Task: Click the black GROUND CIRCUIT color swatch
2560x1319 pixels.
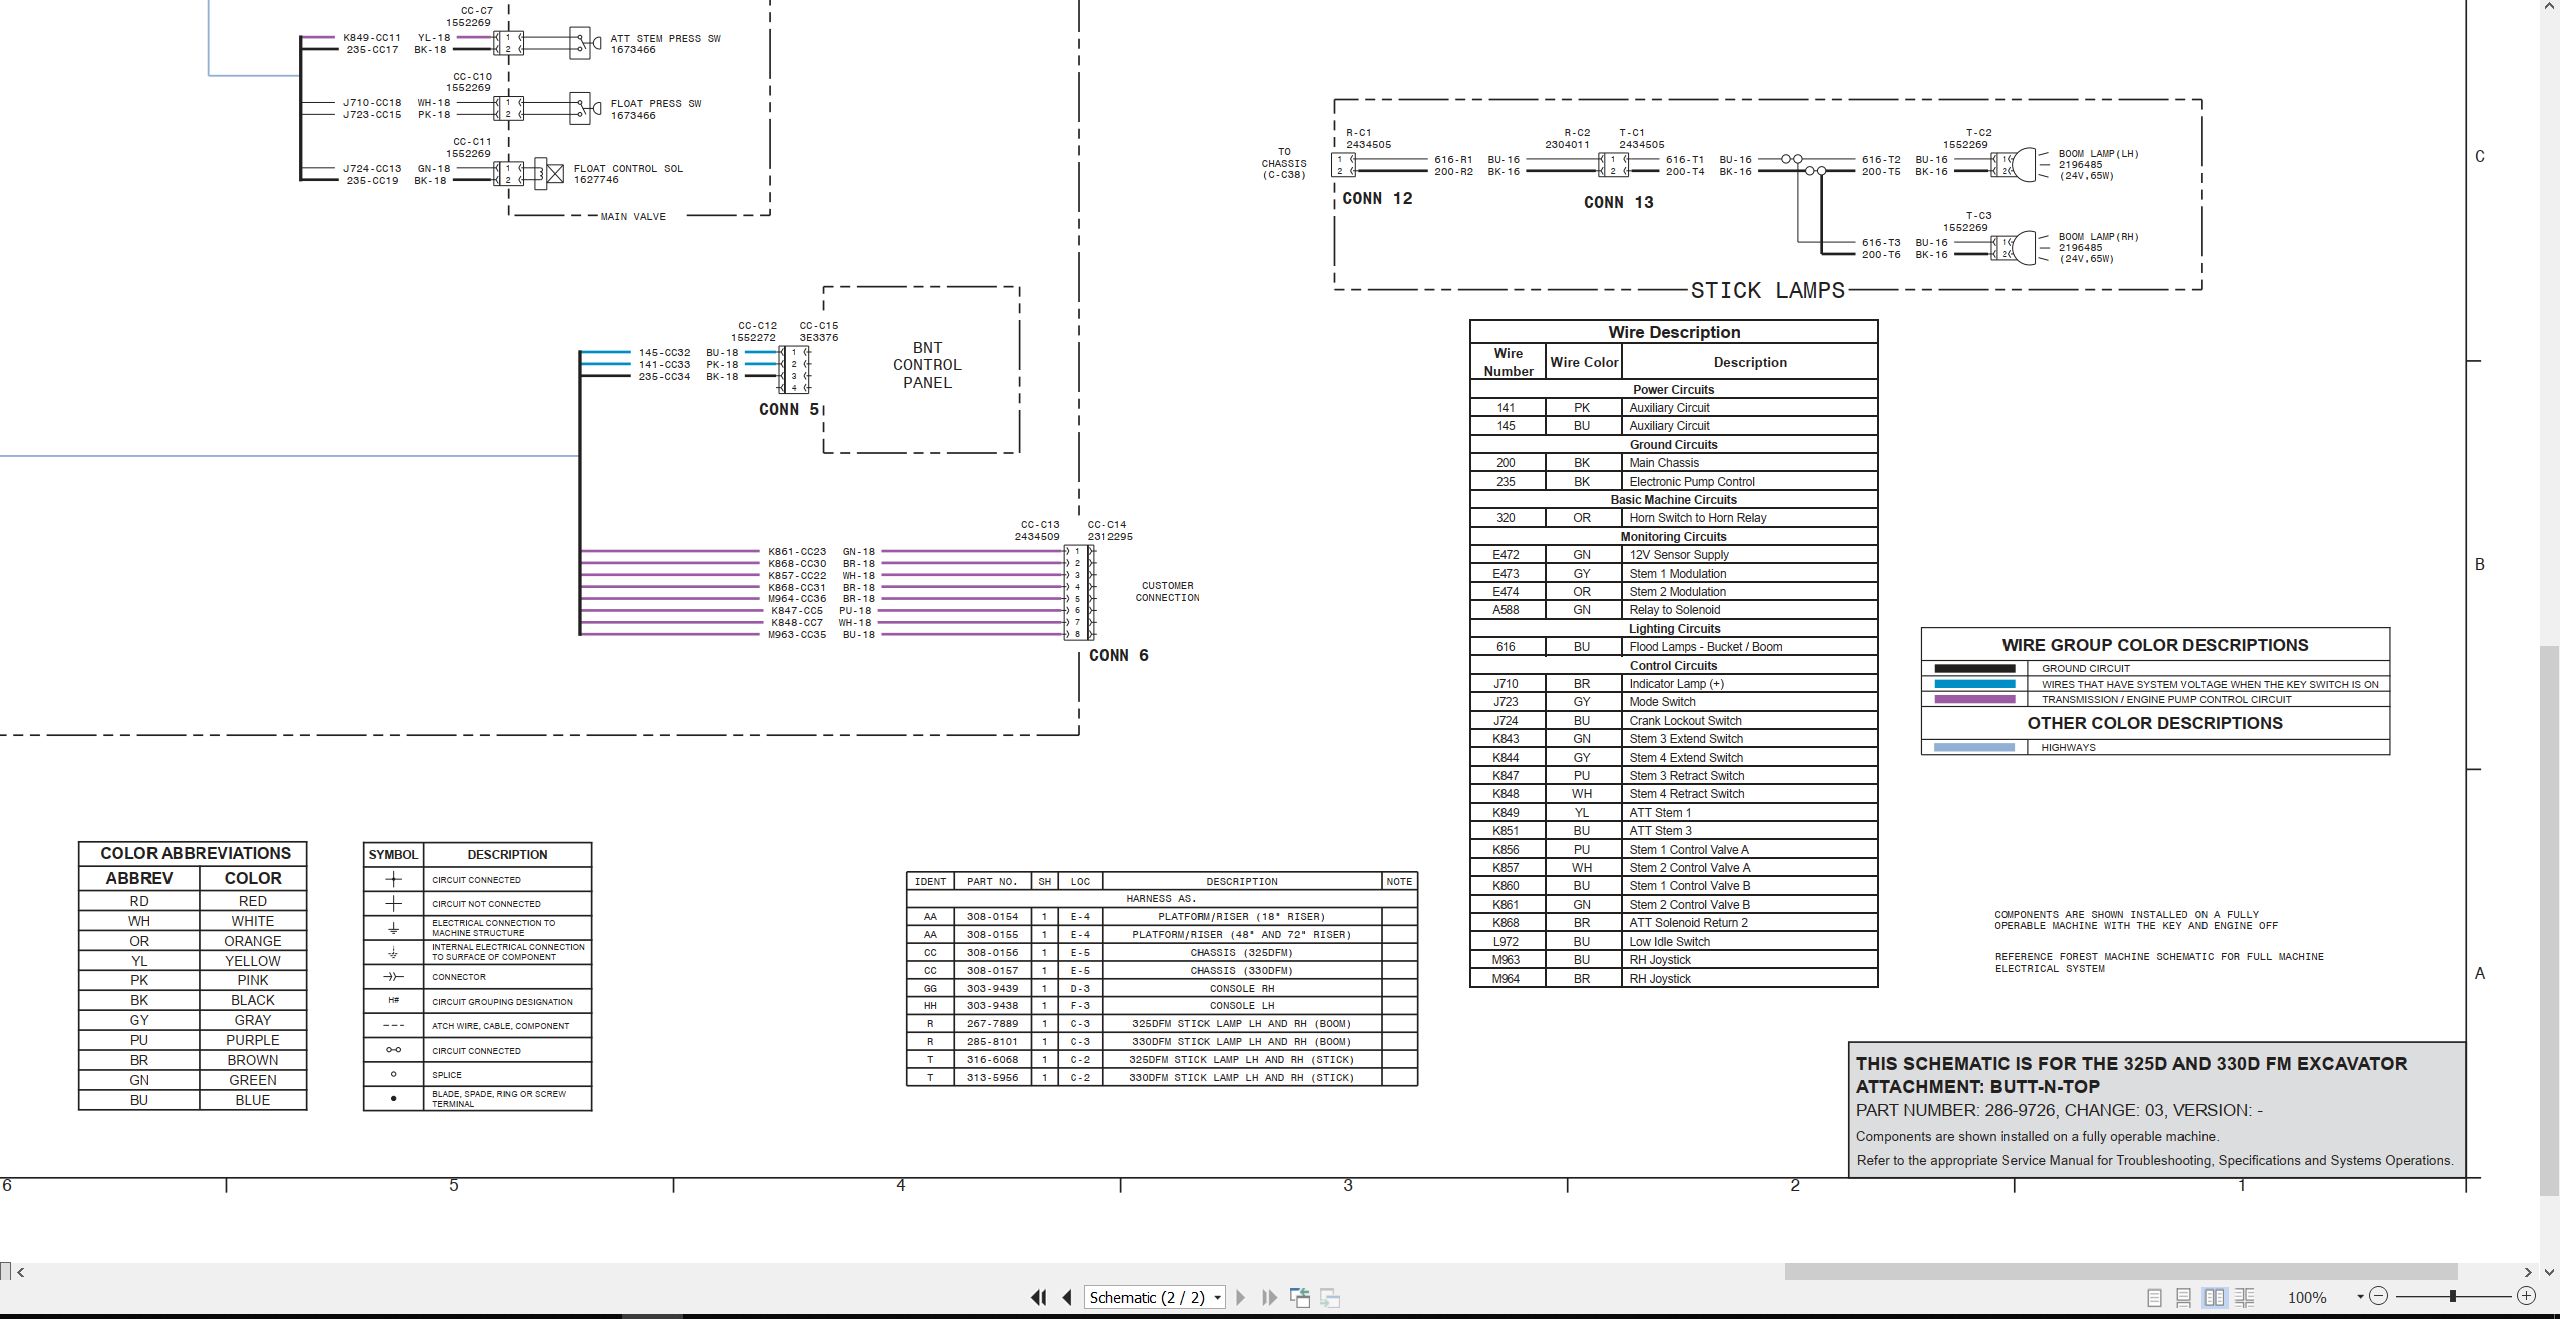Action: coord(1974,668)
